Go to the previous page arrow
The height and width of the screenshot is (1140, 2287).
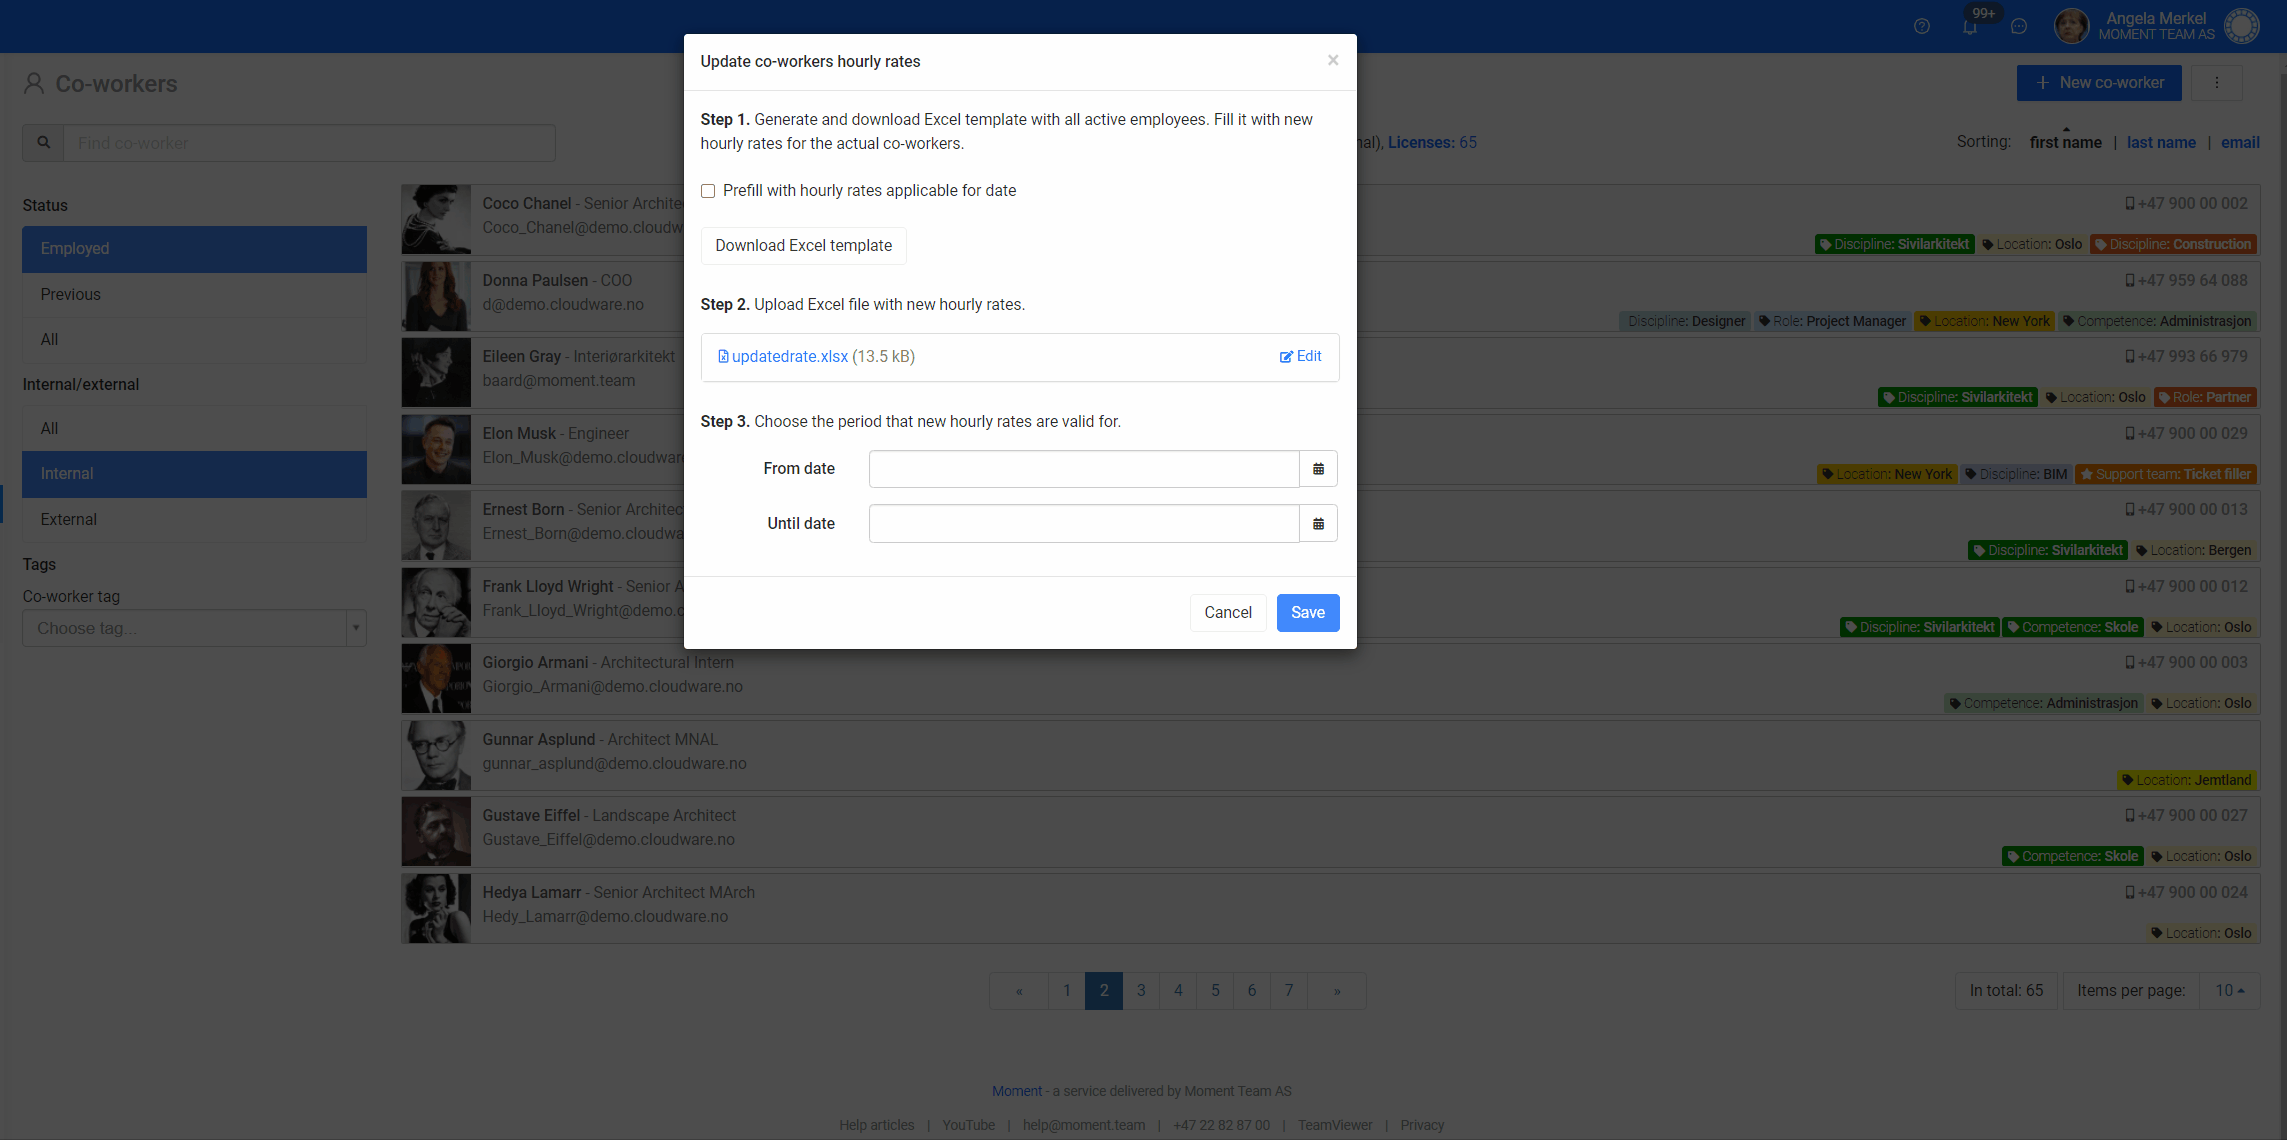(1018, 991)
